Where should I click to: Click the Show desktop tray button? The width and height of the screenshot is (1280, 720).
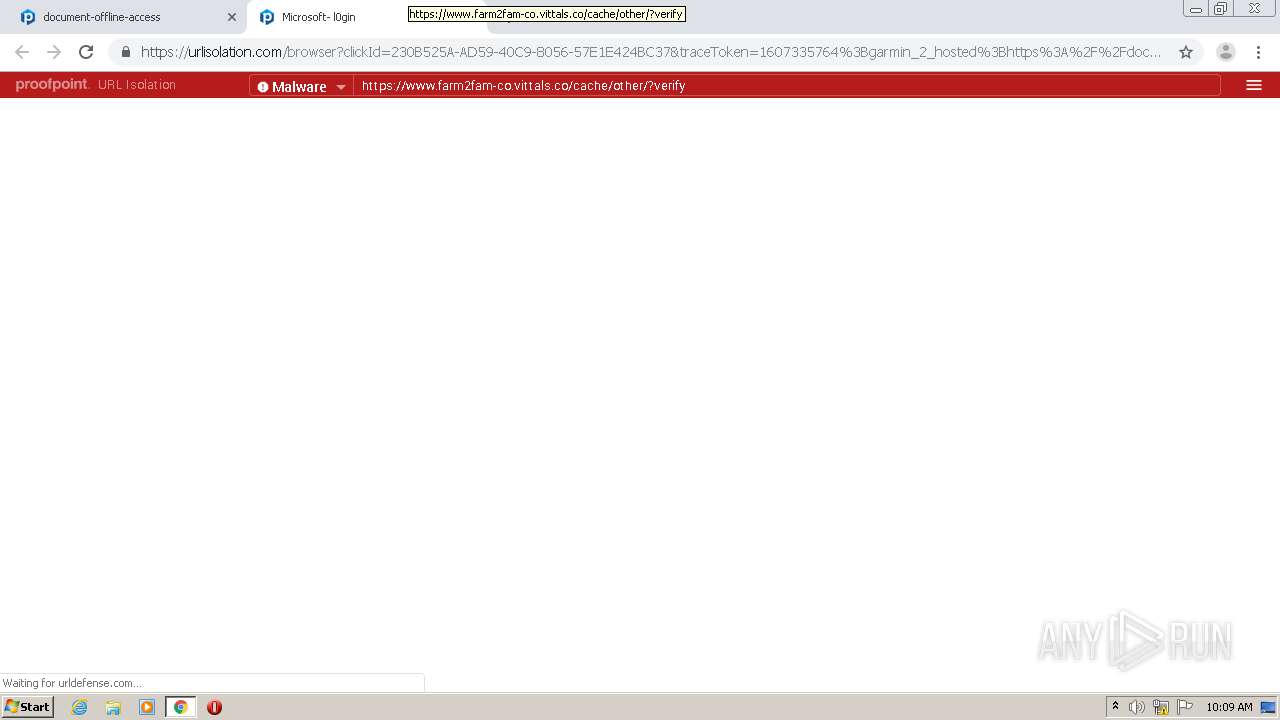pyautogui.click(x=1269, y=707)
